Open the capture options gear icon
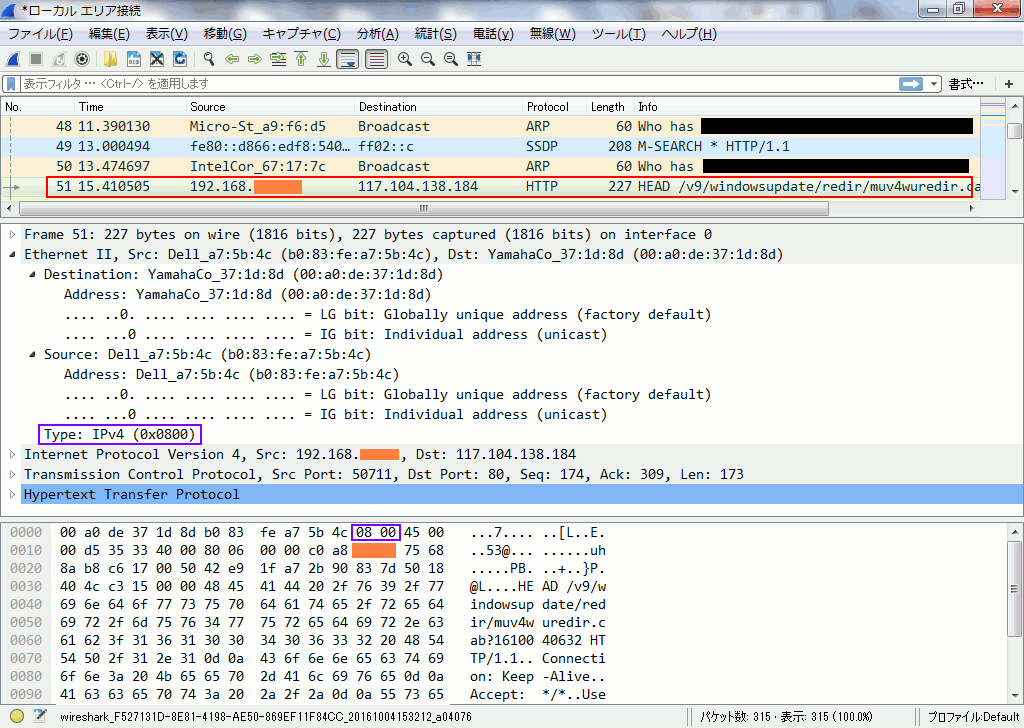 (82, 59)
